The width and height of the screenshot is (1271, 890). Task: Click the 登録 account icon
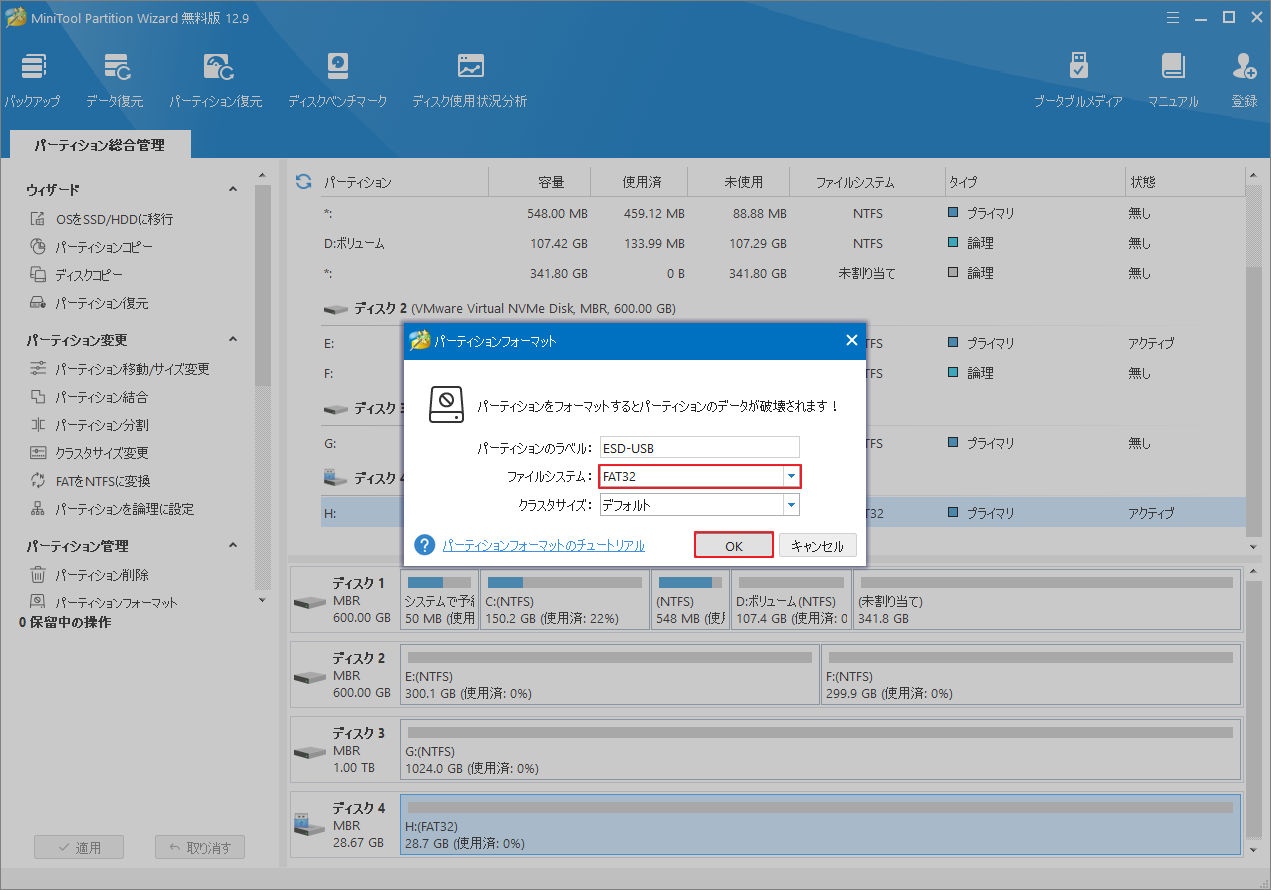click(x=1244, y=80)
